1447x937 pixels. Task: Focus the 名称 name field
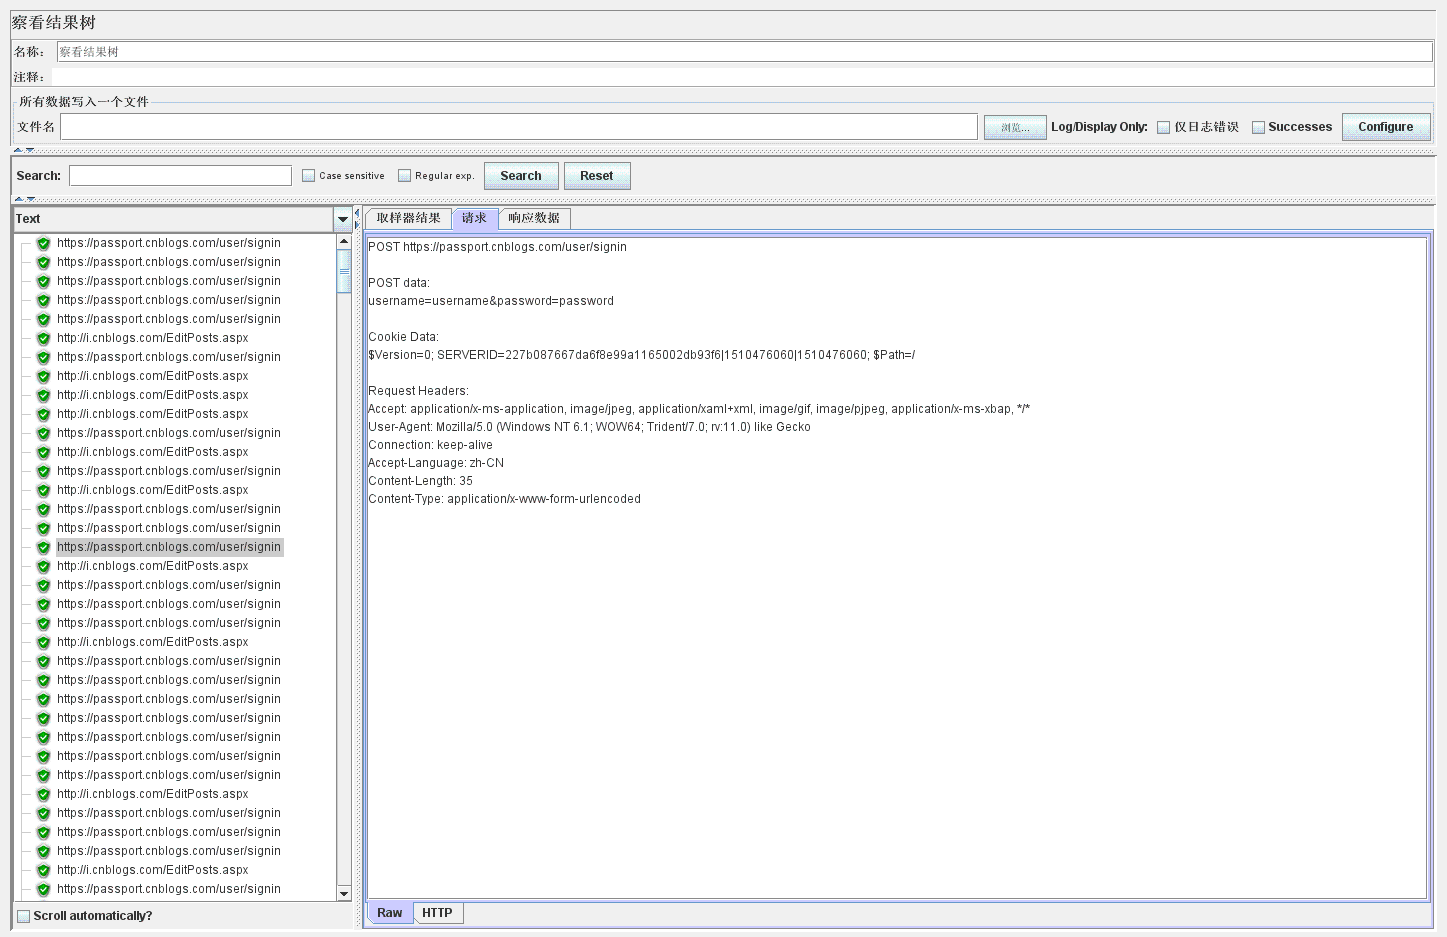tap(745, 52)
